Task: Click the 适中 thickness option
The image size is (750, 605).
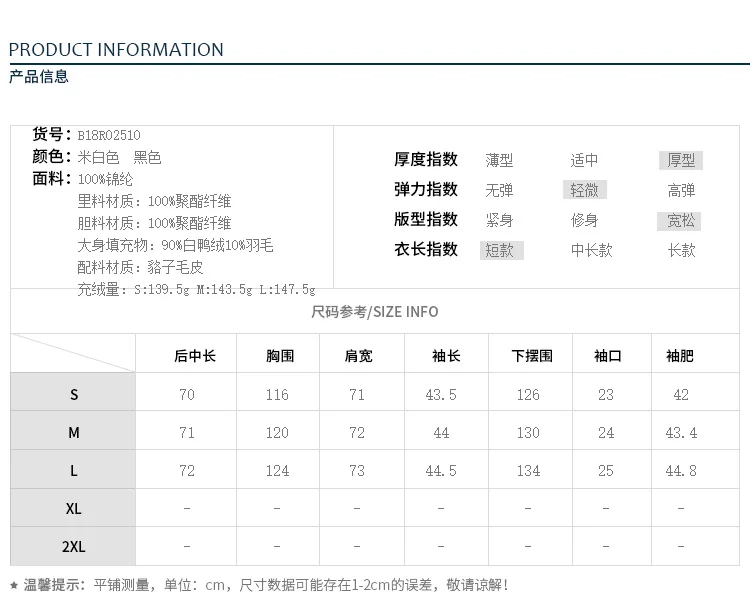Action: [584, 160]
